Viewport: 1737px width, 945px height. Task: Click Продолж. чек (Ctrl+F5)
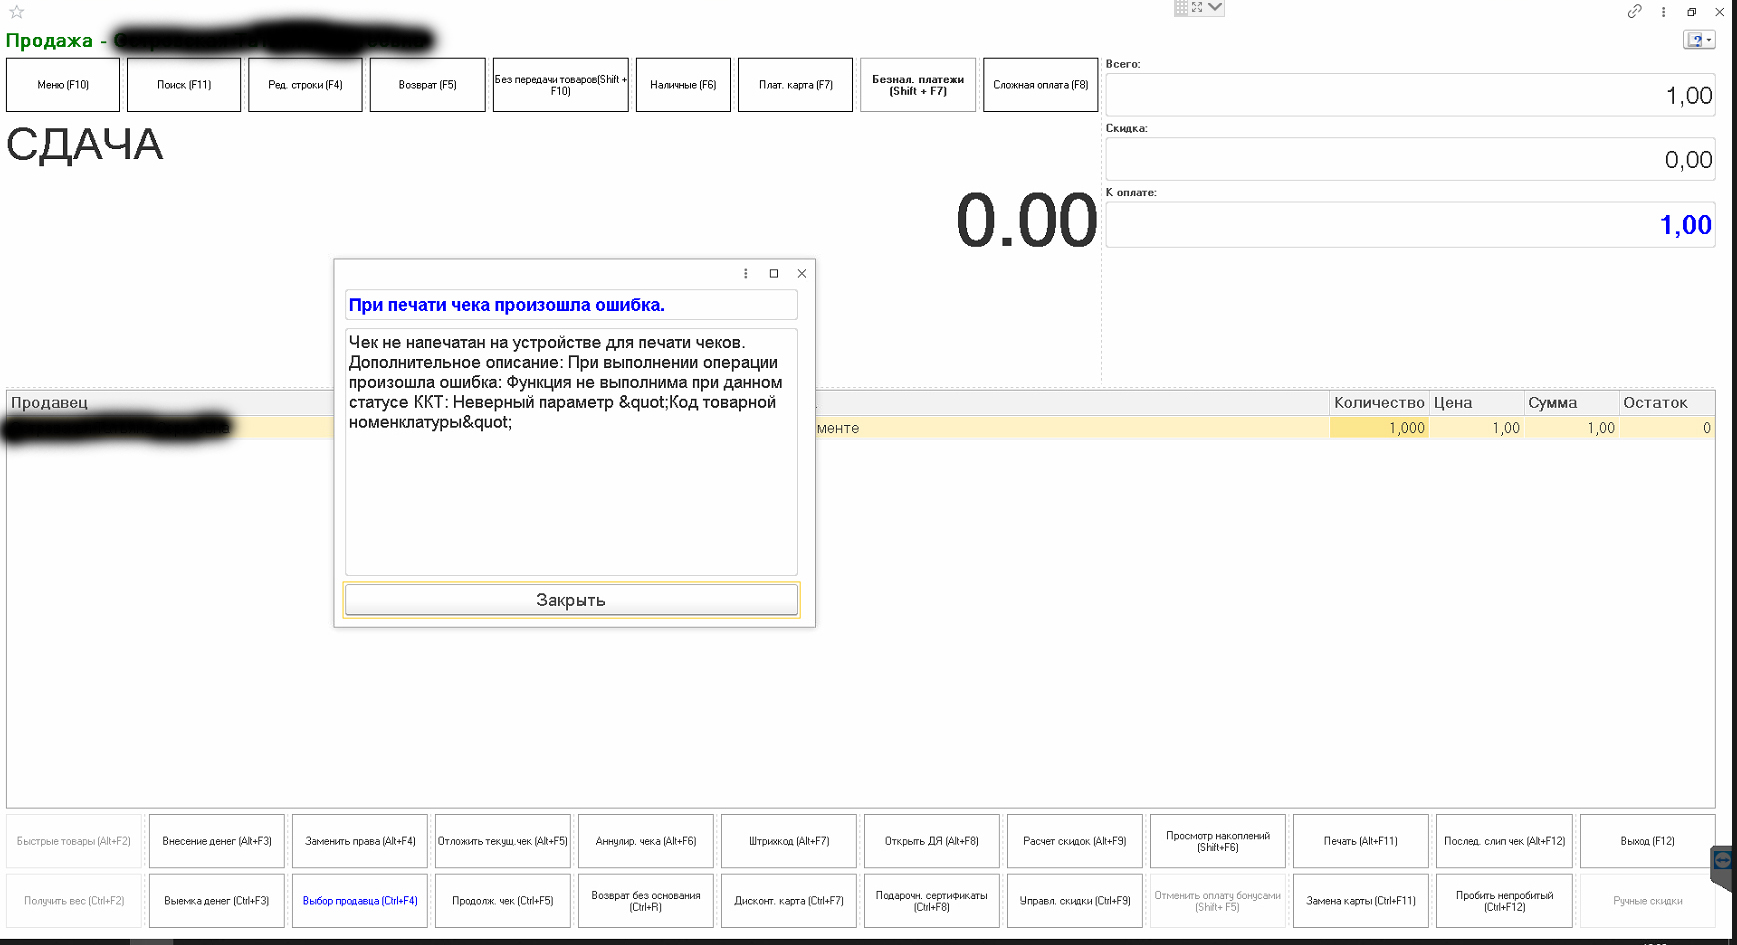click(x=503, y=901)
